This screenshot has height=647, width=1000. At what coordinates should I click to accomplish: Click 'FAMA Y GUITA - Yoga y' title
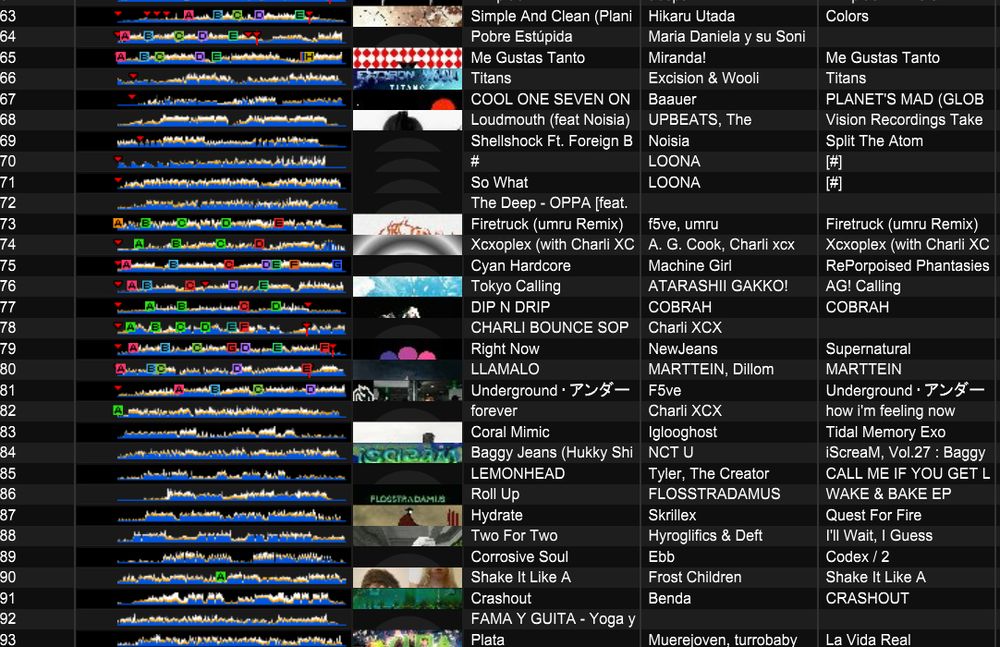(553, 619)
